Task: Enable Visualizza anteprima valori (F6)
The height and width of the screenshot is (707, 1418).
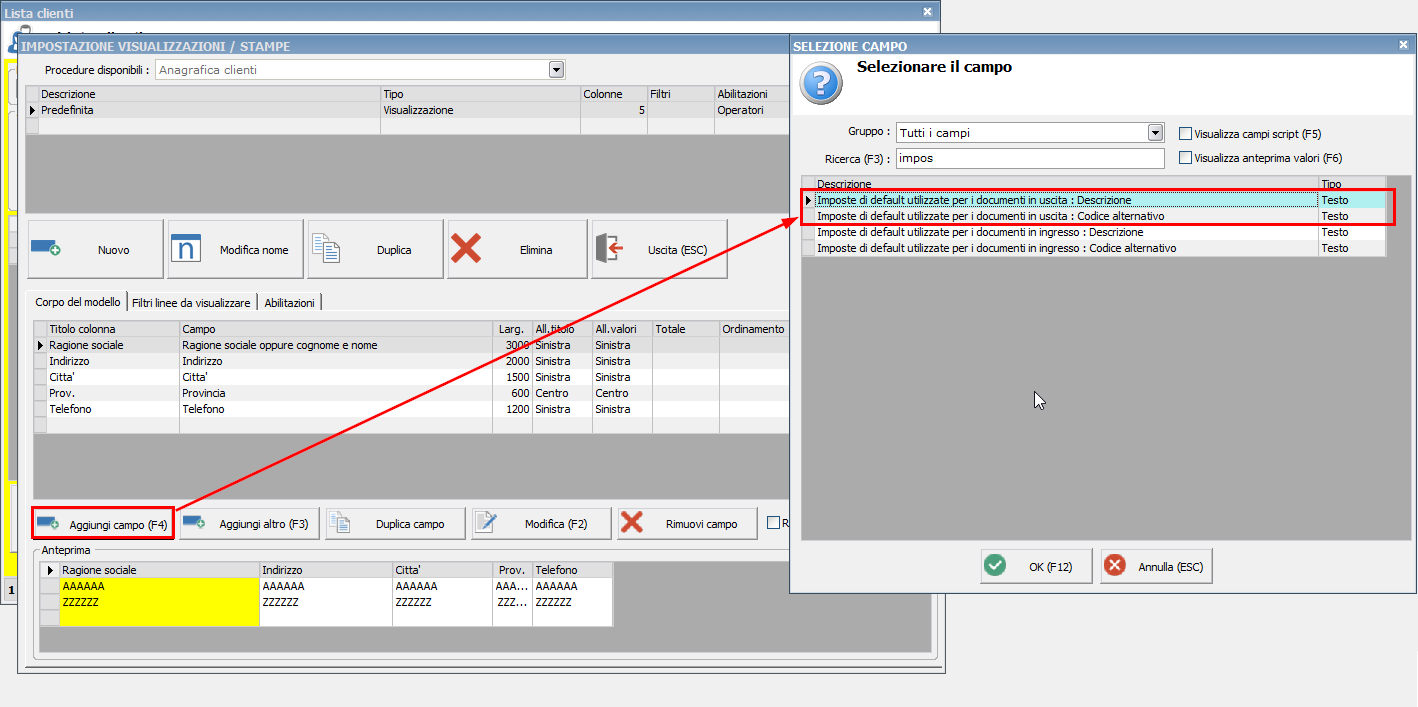Action: click(x=1186, y=157)
